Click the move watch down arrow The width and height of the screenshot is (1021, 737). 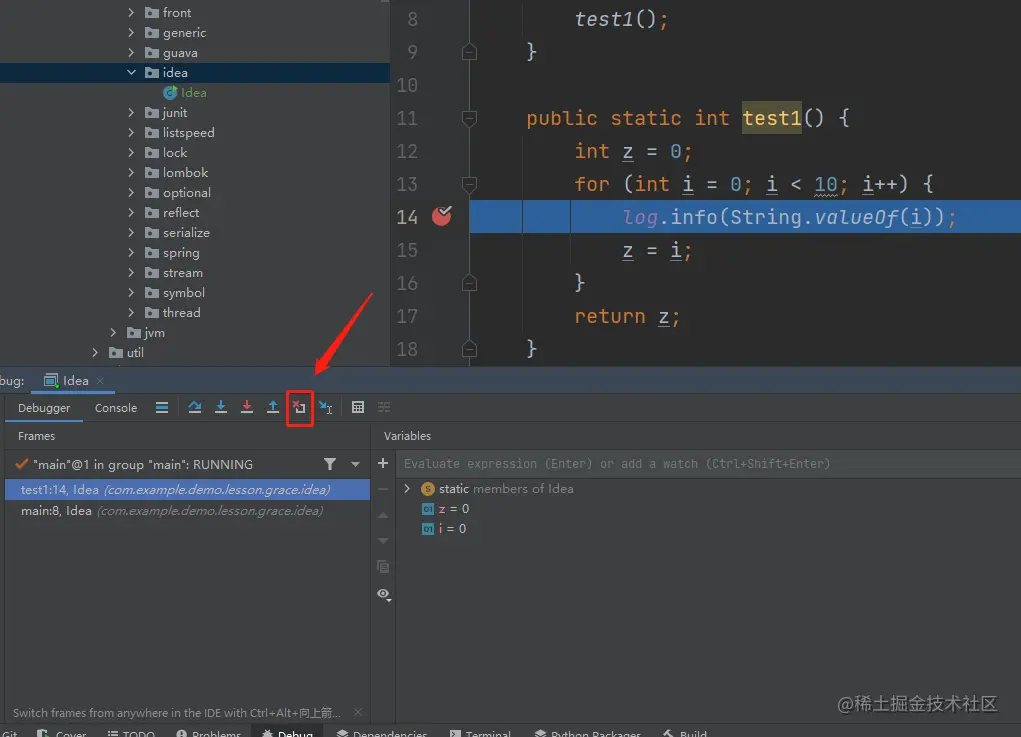coord(383,541)
